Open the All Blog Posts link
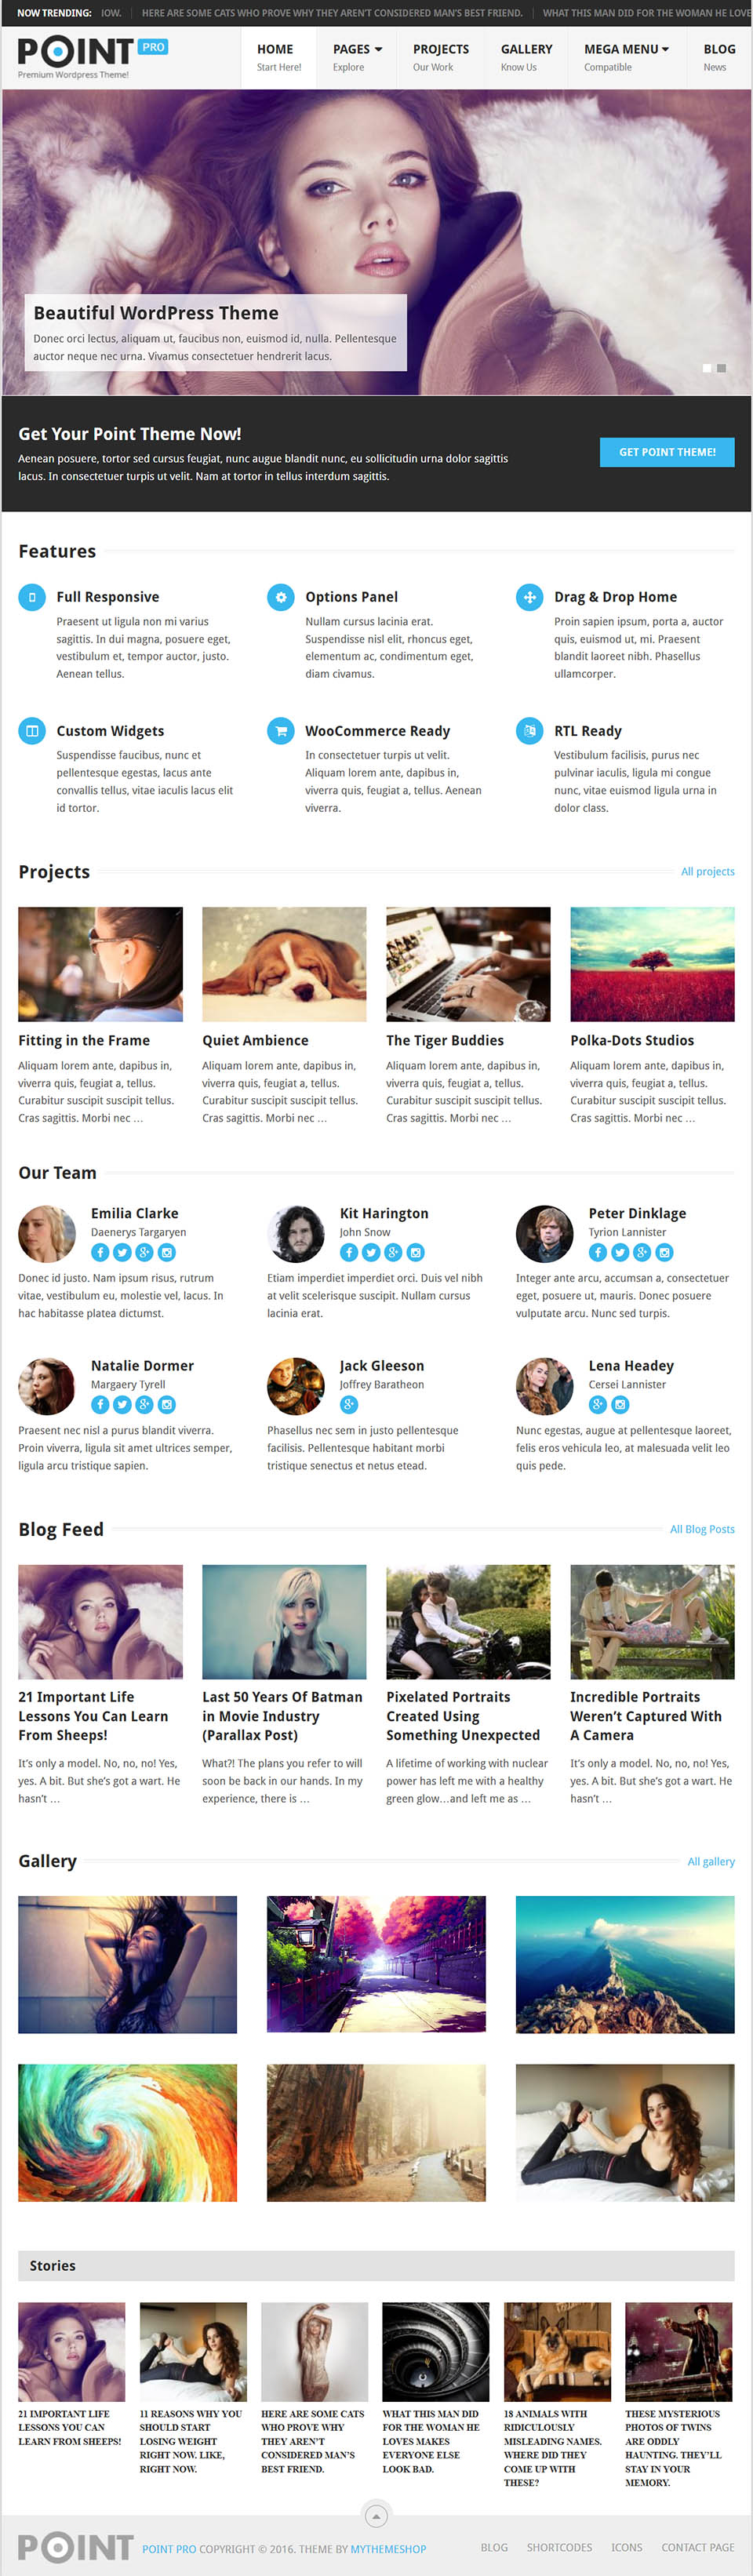This screenshot has height=2576, width=753. (702, 1529)
